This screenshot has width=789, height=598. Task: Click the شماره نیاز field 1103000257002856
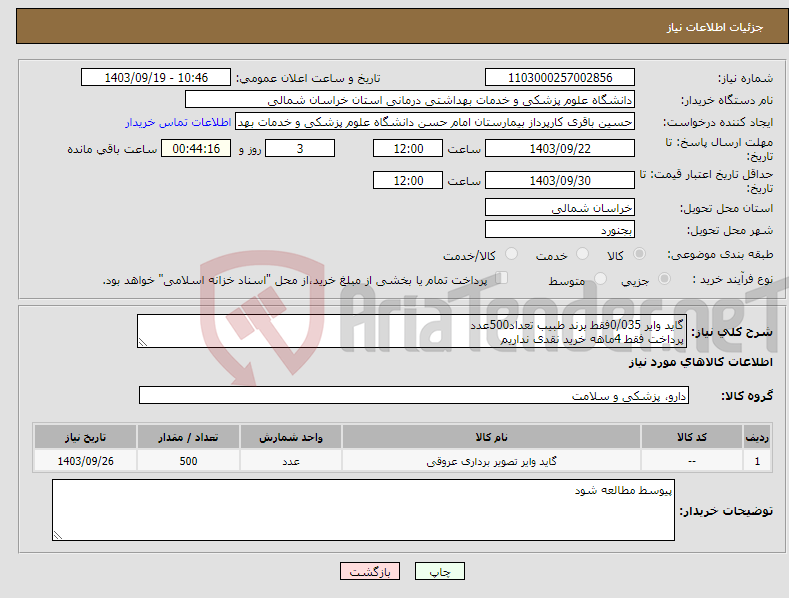(560, 78)
